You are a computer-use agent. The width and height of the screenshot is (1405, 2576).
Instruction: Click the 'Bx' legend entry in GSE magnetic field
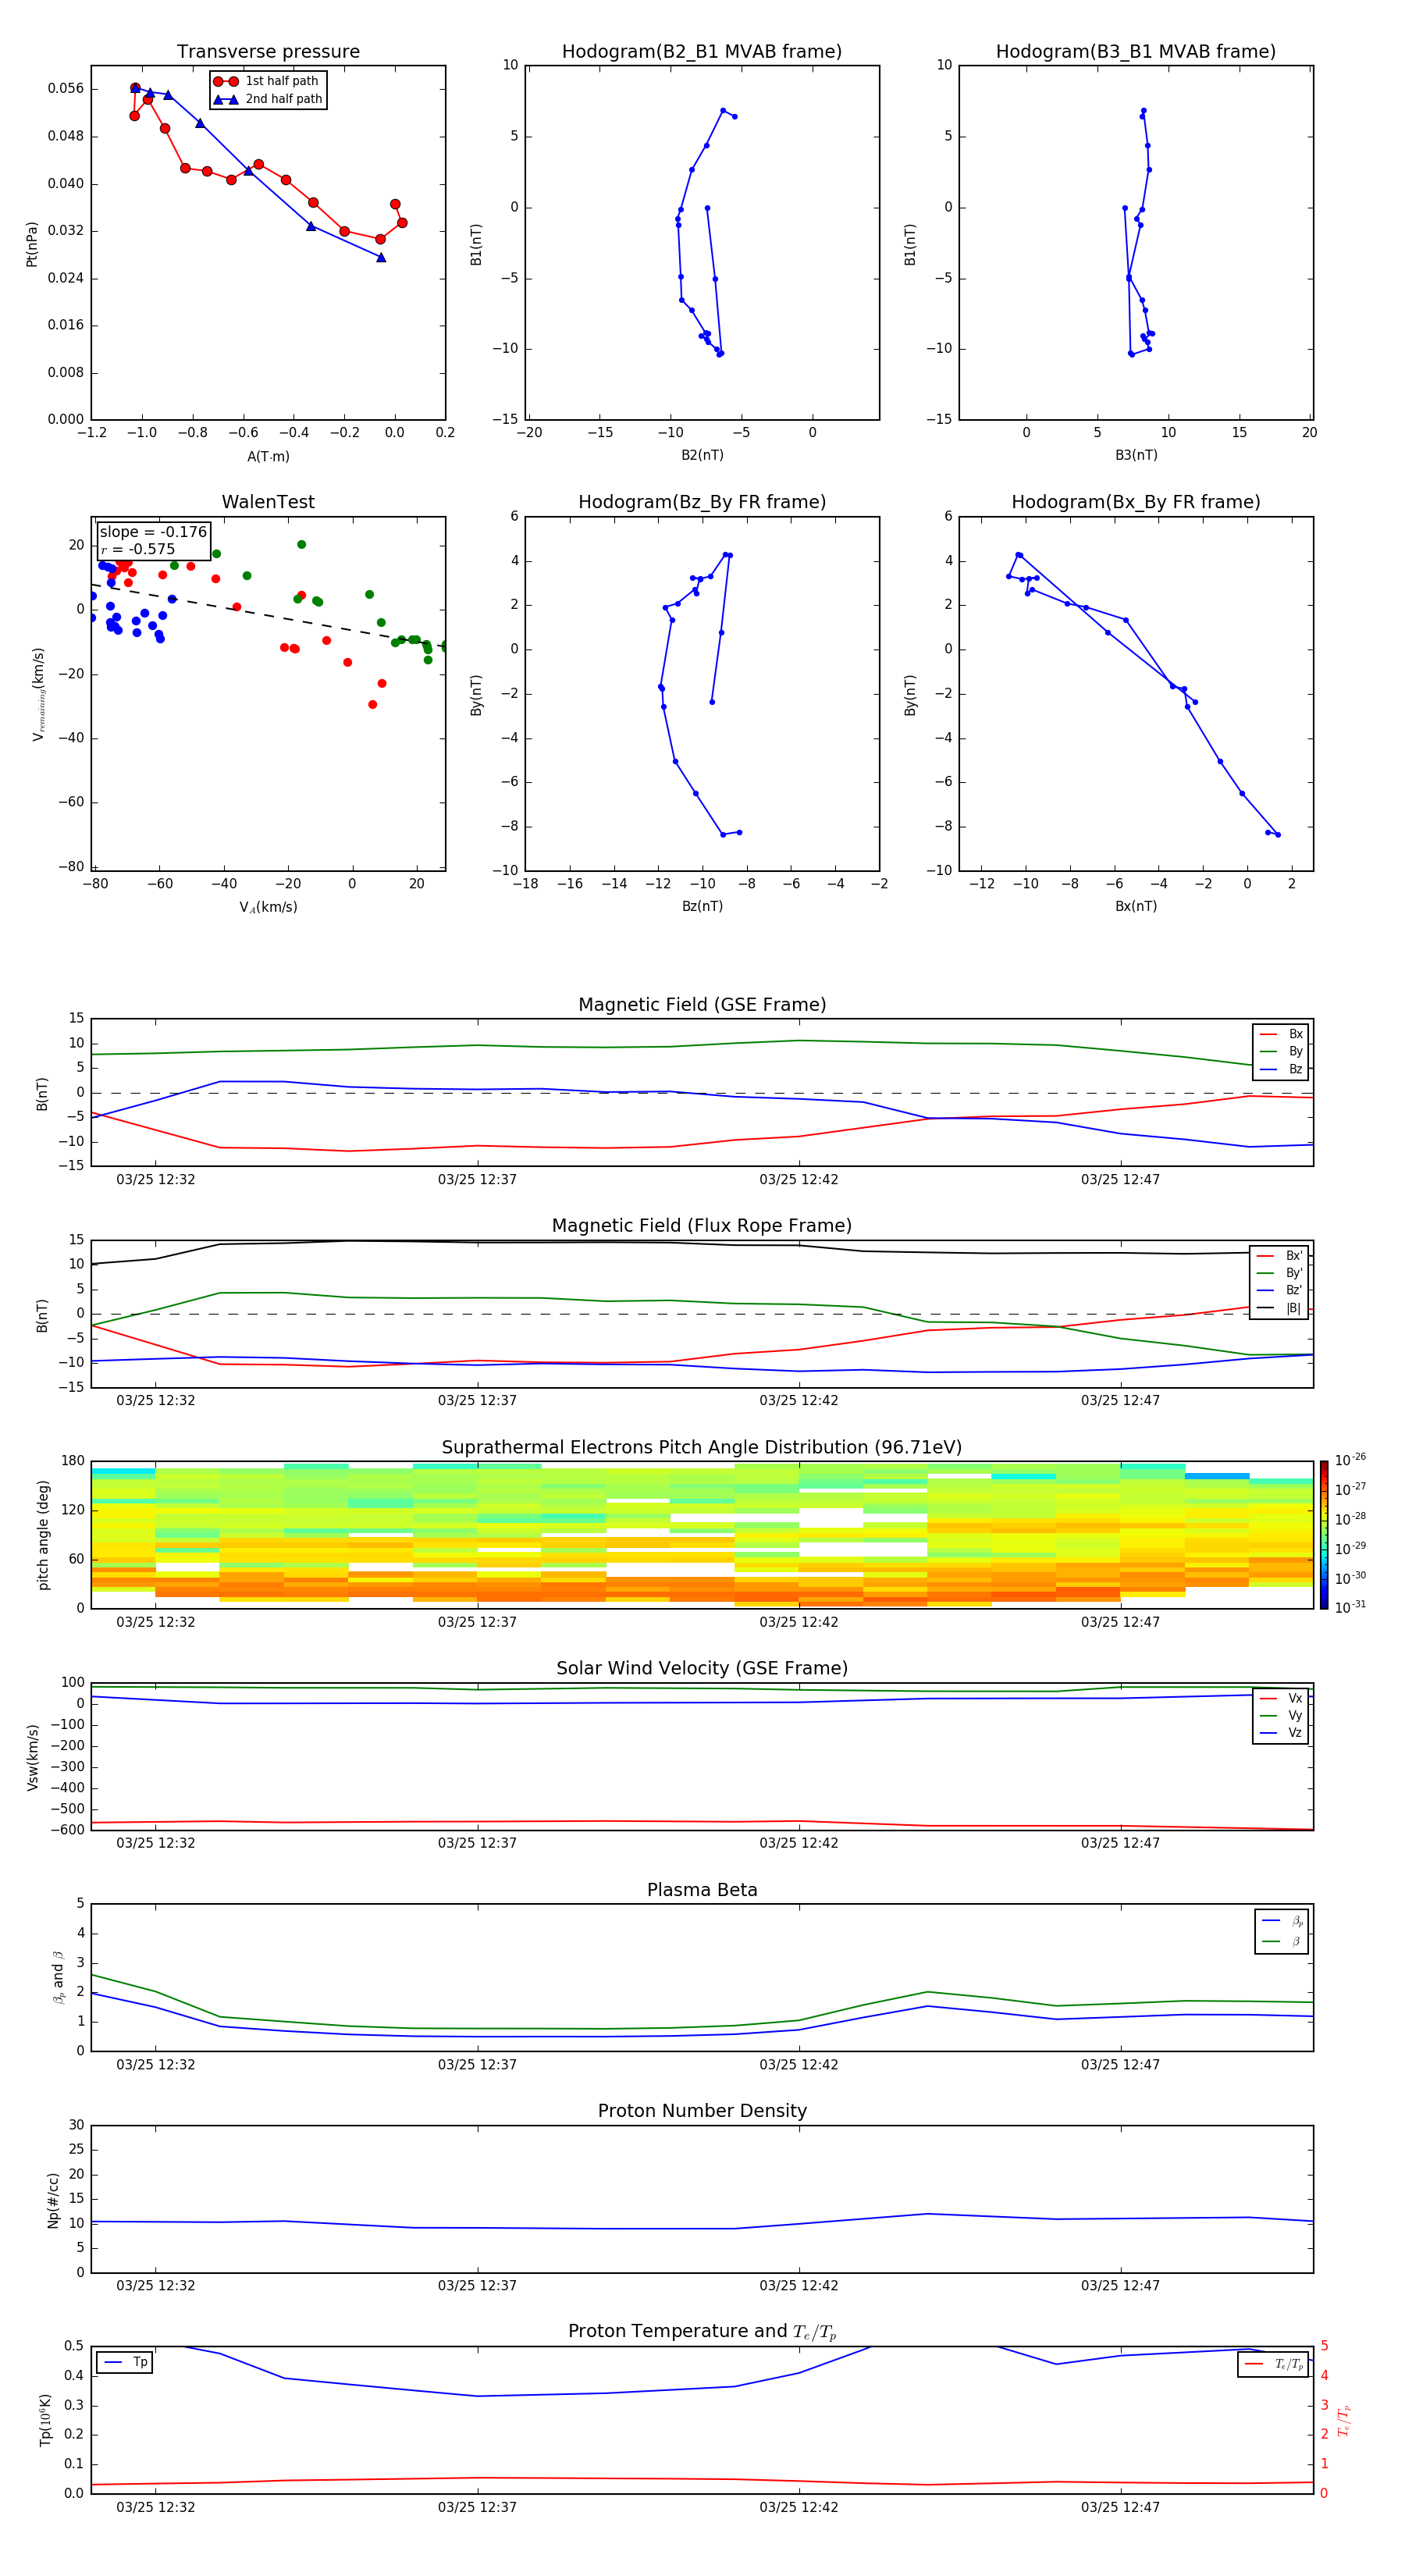click(x=1282, y=1034)
